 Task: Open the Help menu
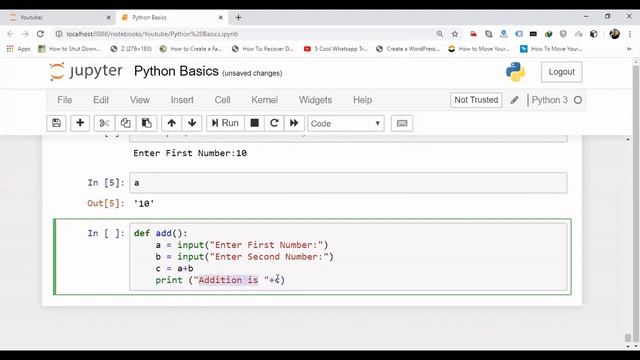coord(362,100)
